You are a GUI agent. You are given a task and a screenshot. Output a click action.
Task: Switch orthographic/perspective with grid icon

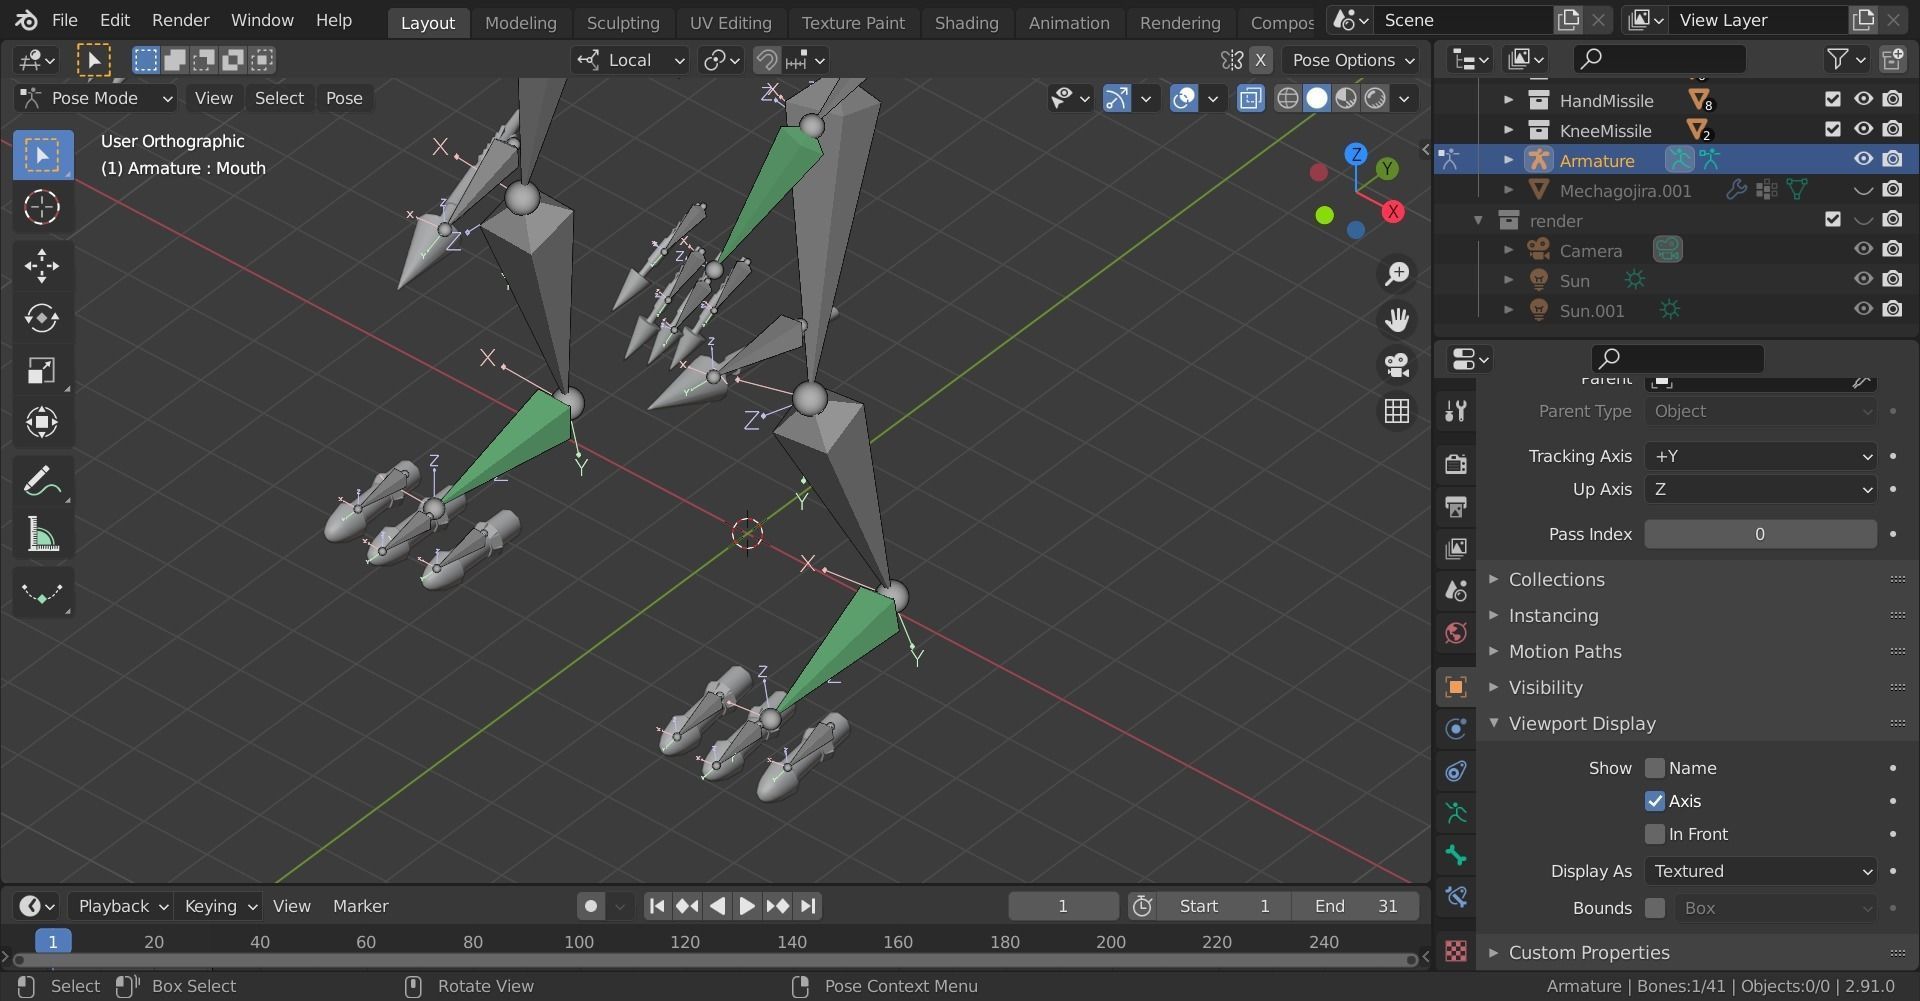(1397, 411)
